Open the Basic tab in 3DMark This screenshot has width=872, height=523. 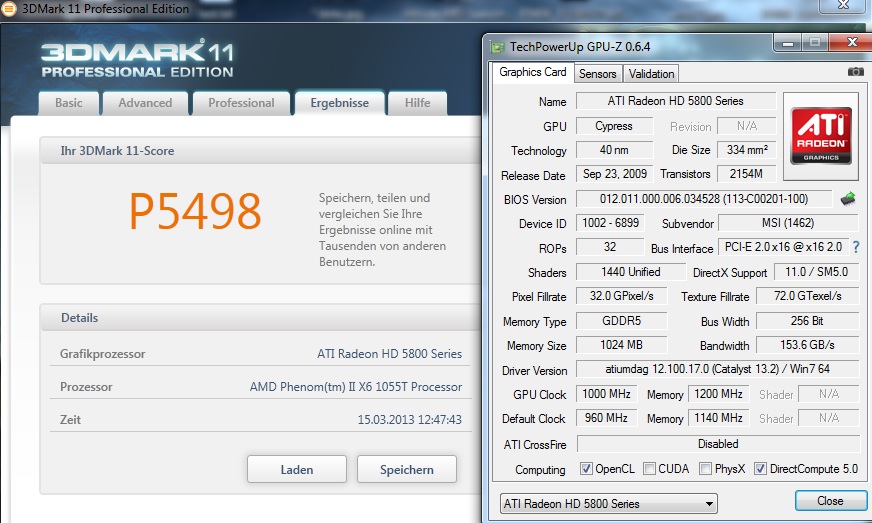pyautogui.click(x=68, y=103)
